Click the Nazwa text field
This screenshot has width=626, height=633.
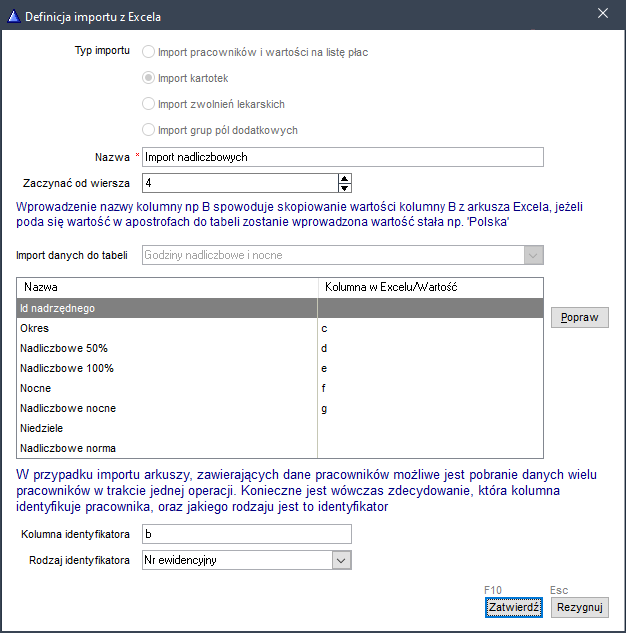point(342,157)
